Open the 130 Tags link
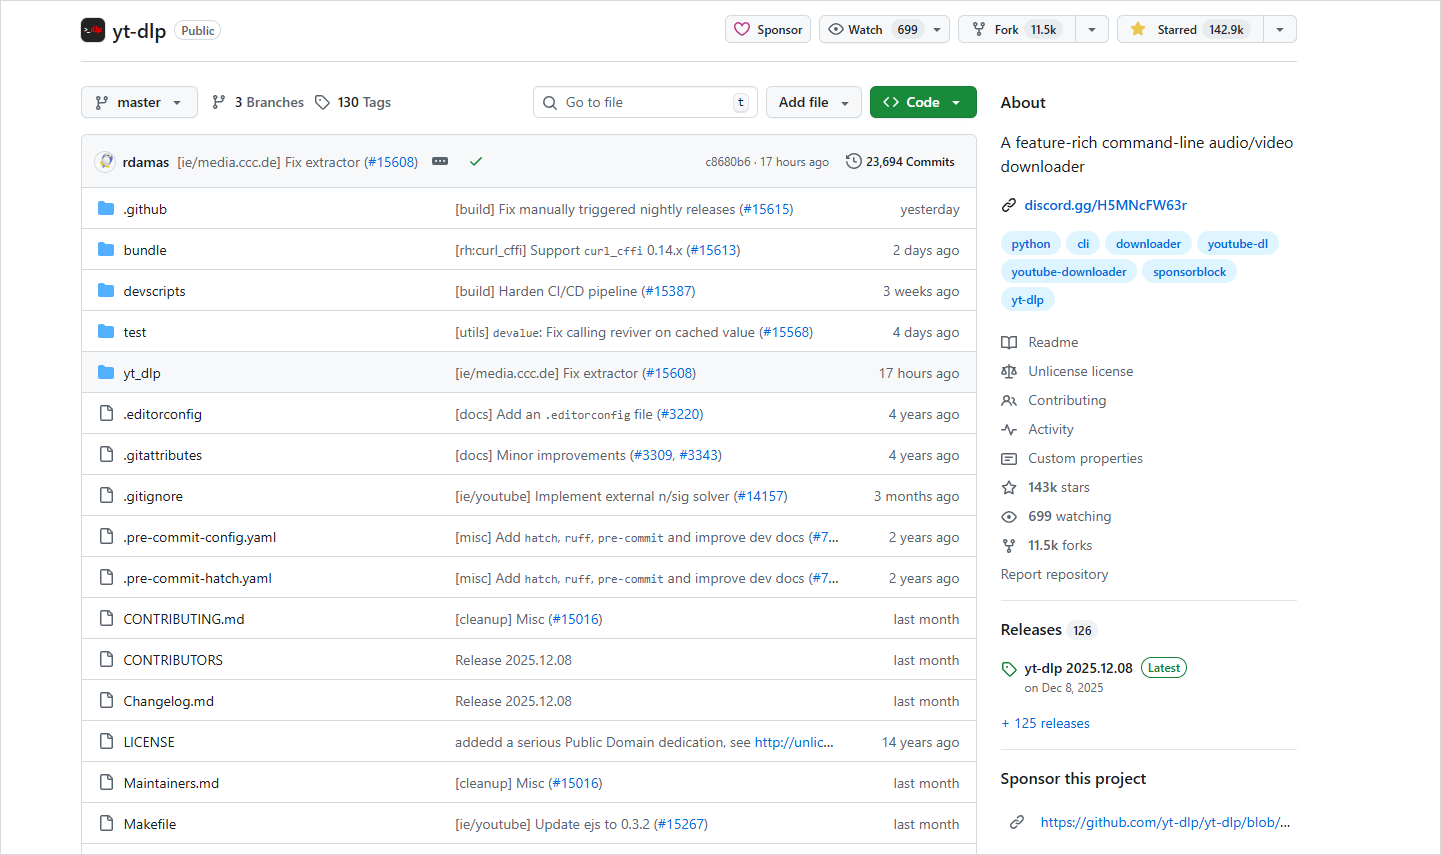The height and width of the screenshot is (855, 1441). pyautogui.click(x=353, y=102)
